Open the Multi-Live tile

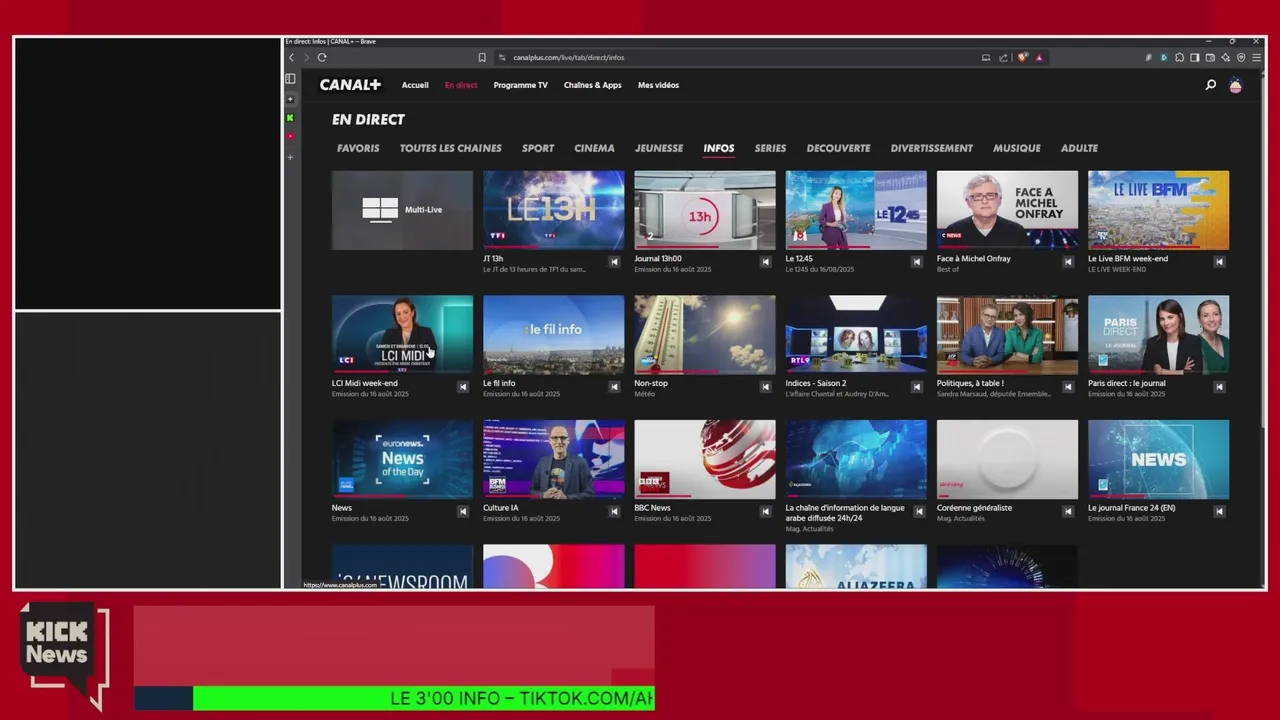(402, 210)
